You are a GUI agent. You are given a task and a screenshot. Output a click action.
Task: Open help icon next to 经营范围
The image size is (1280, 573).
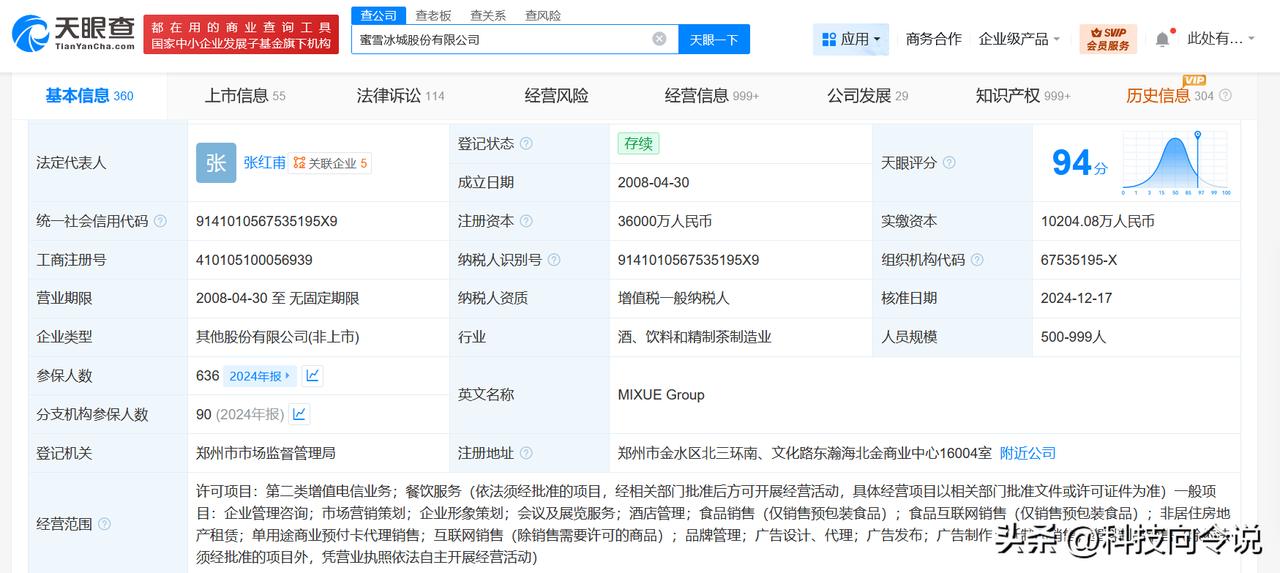[104, 524]
